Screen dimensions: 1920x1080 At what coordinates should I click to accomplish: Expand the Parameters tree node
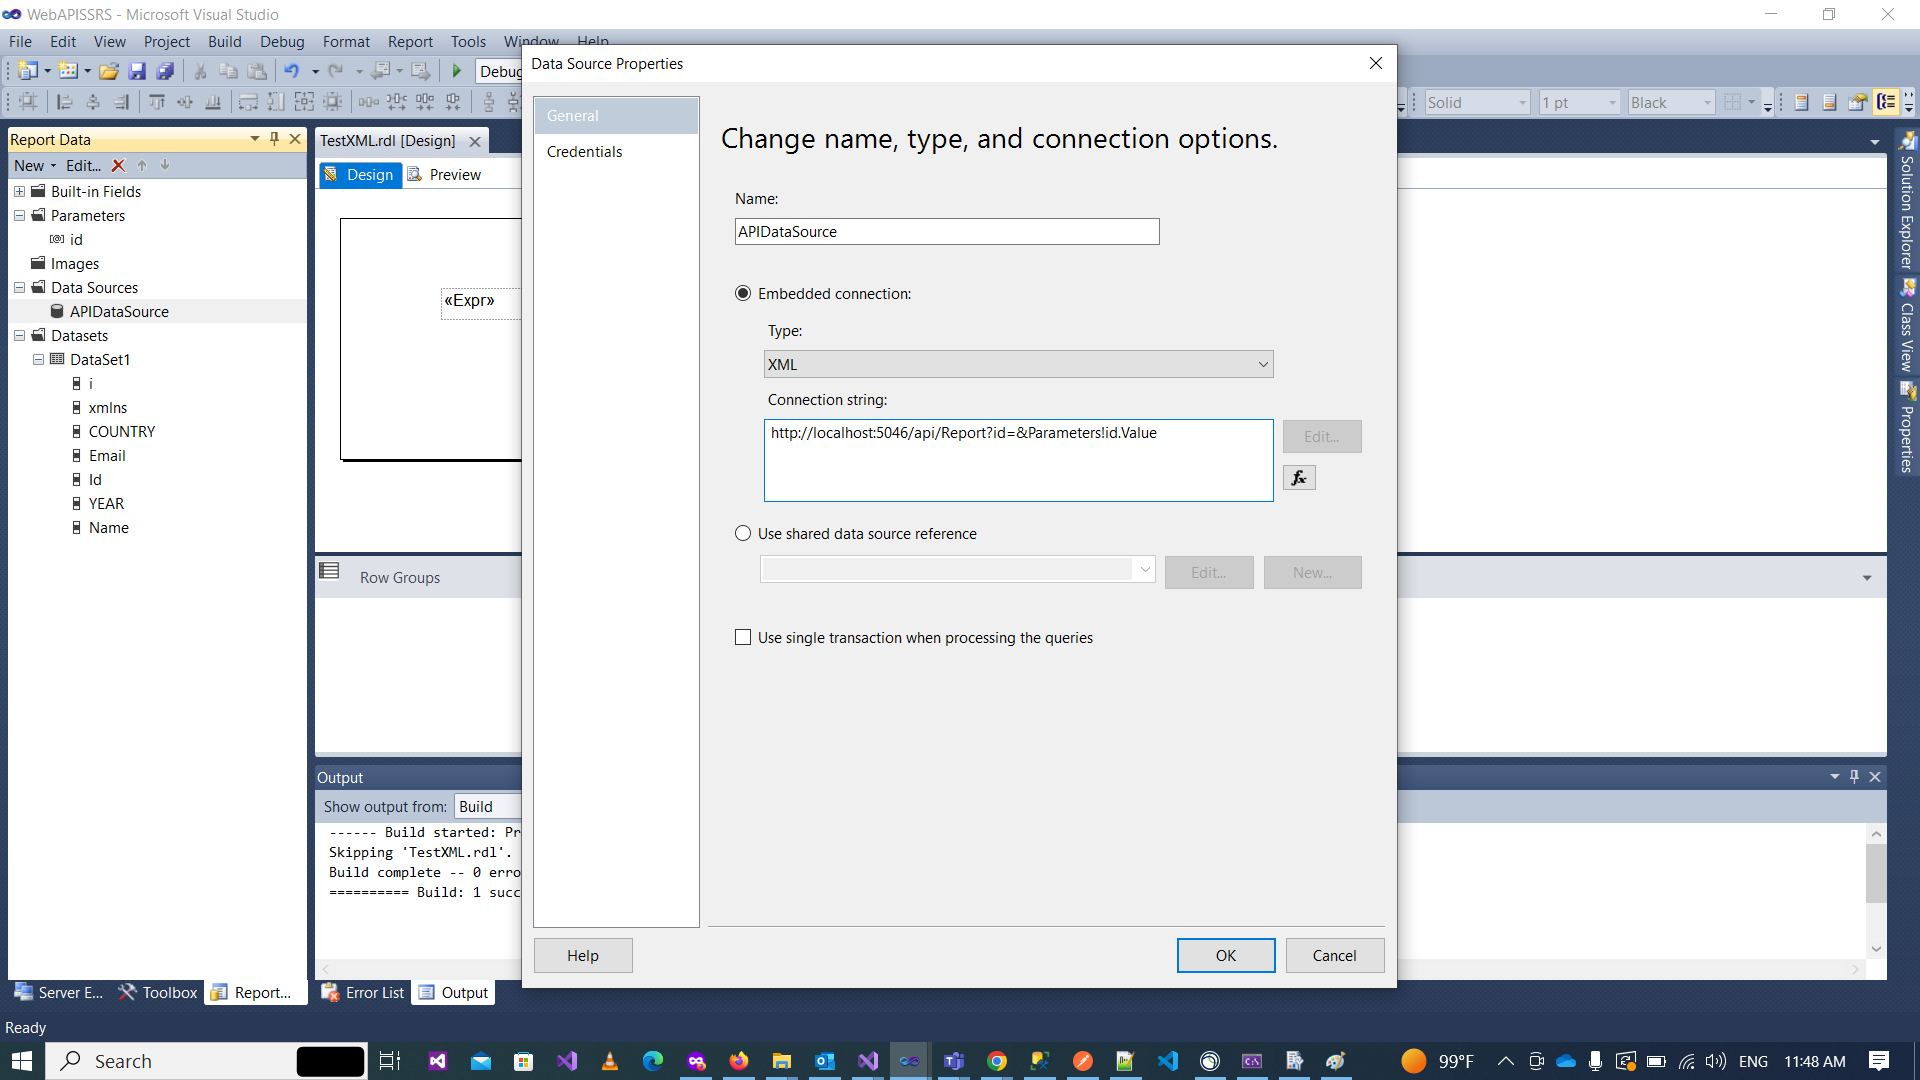pyautogui.click(x=21, y=215)
